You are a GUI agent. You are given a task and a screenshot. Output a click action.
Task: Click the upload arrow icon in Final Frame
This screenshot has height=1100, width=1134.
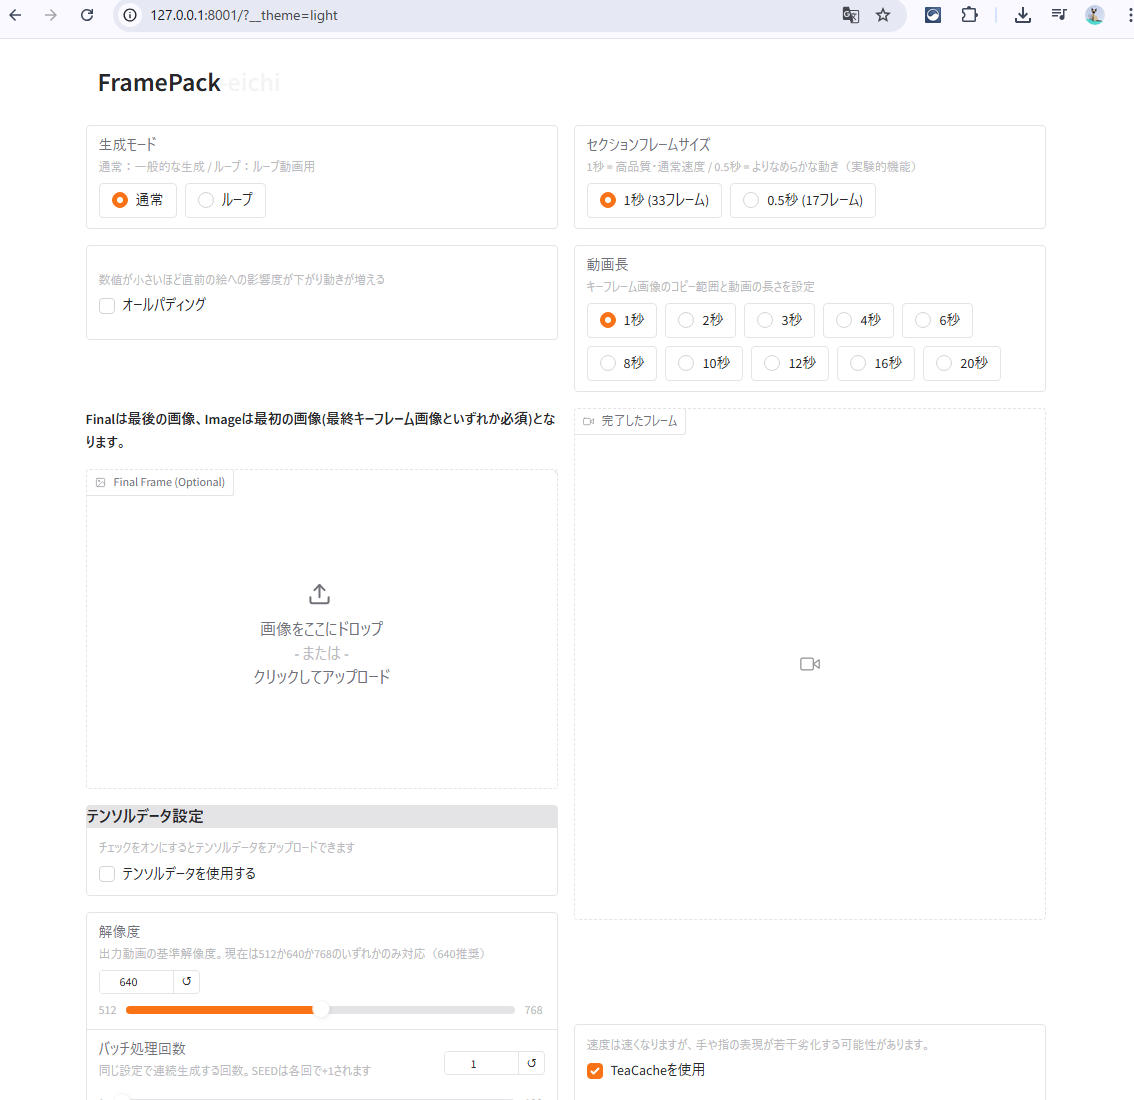coord(320,594)
